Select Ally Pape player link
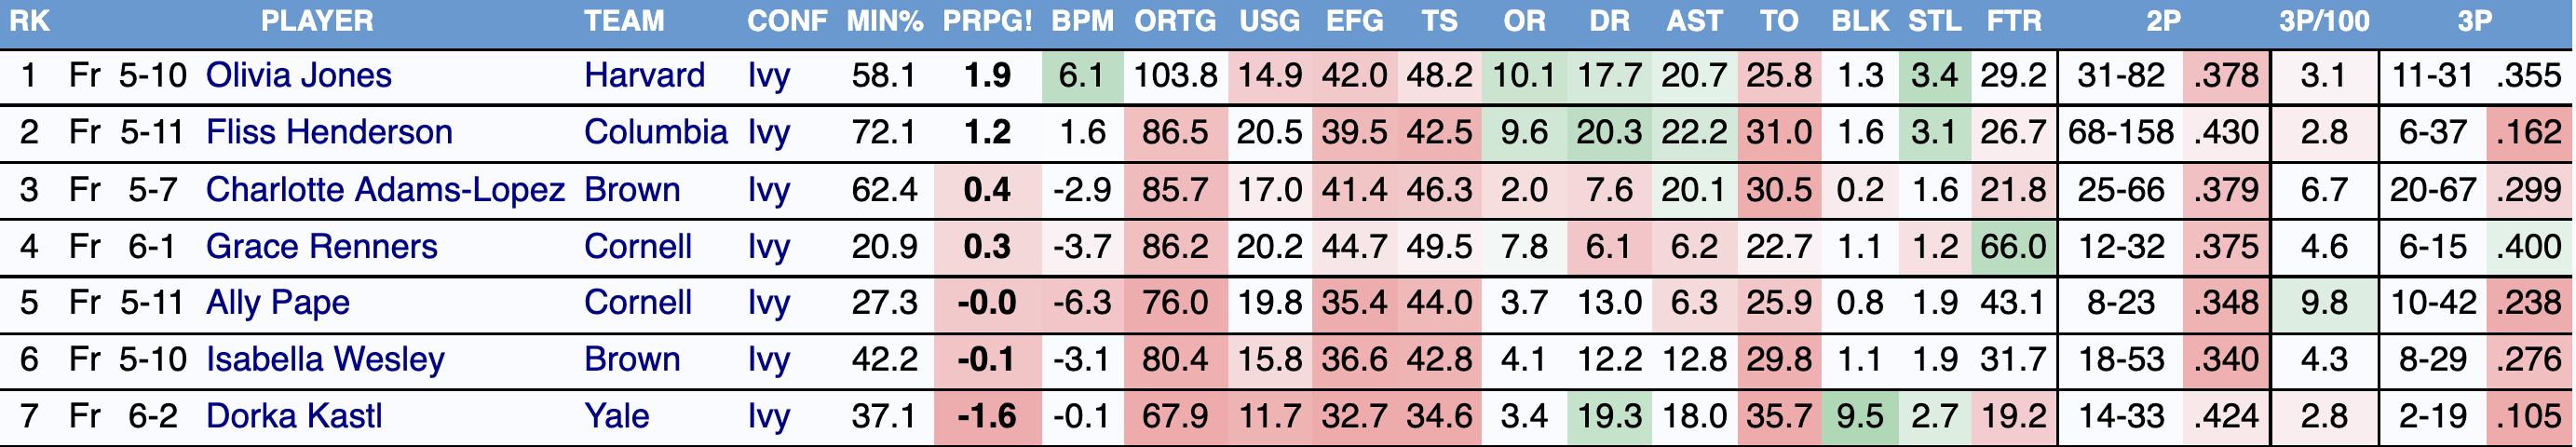Viewport: 2576px width, 447px height. tap(277, 303)
